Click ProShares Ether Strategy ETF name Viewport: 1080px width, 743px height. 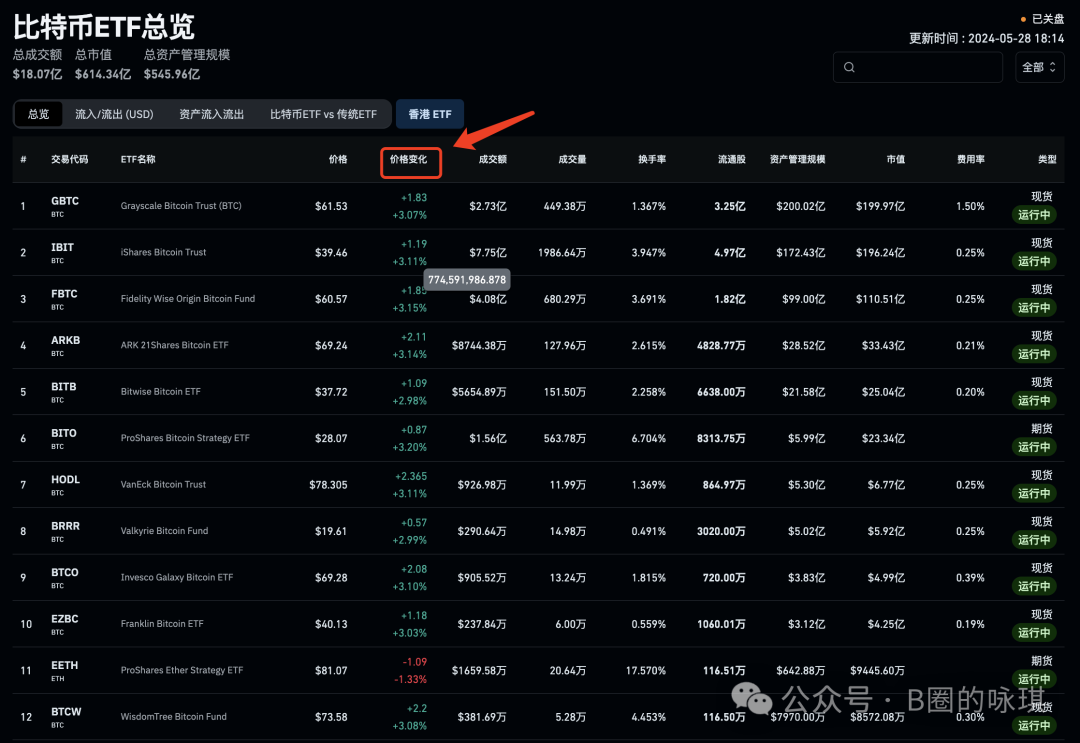[182, 670]
